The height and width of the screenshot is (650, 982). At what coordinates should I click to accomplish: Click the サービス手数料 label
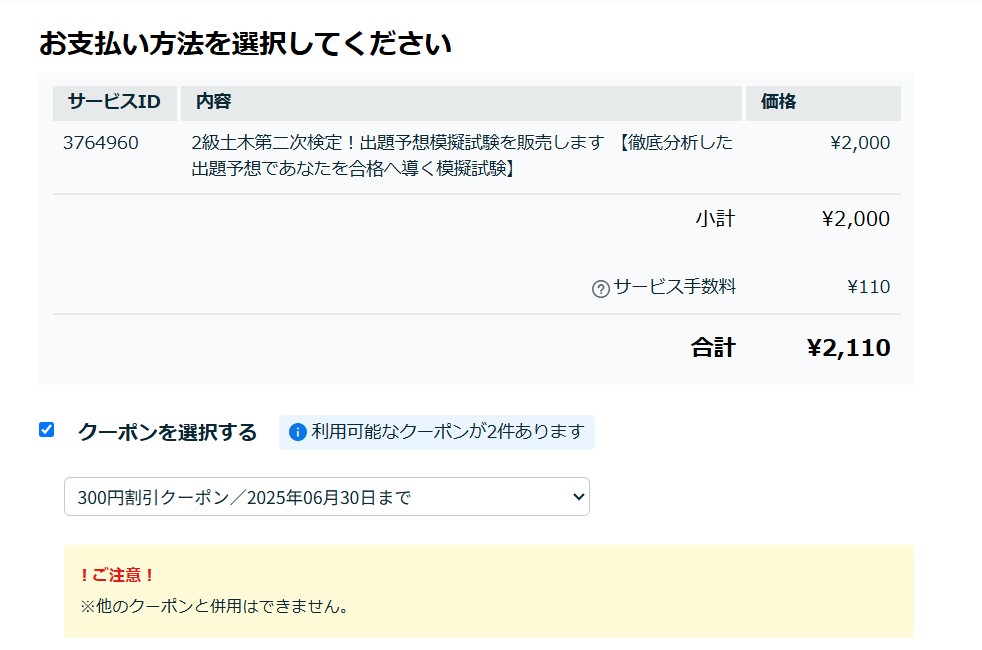click(674, 287)
